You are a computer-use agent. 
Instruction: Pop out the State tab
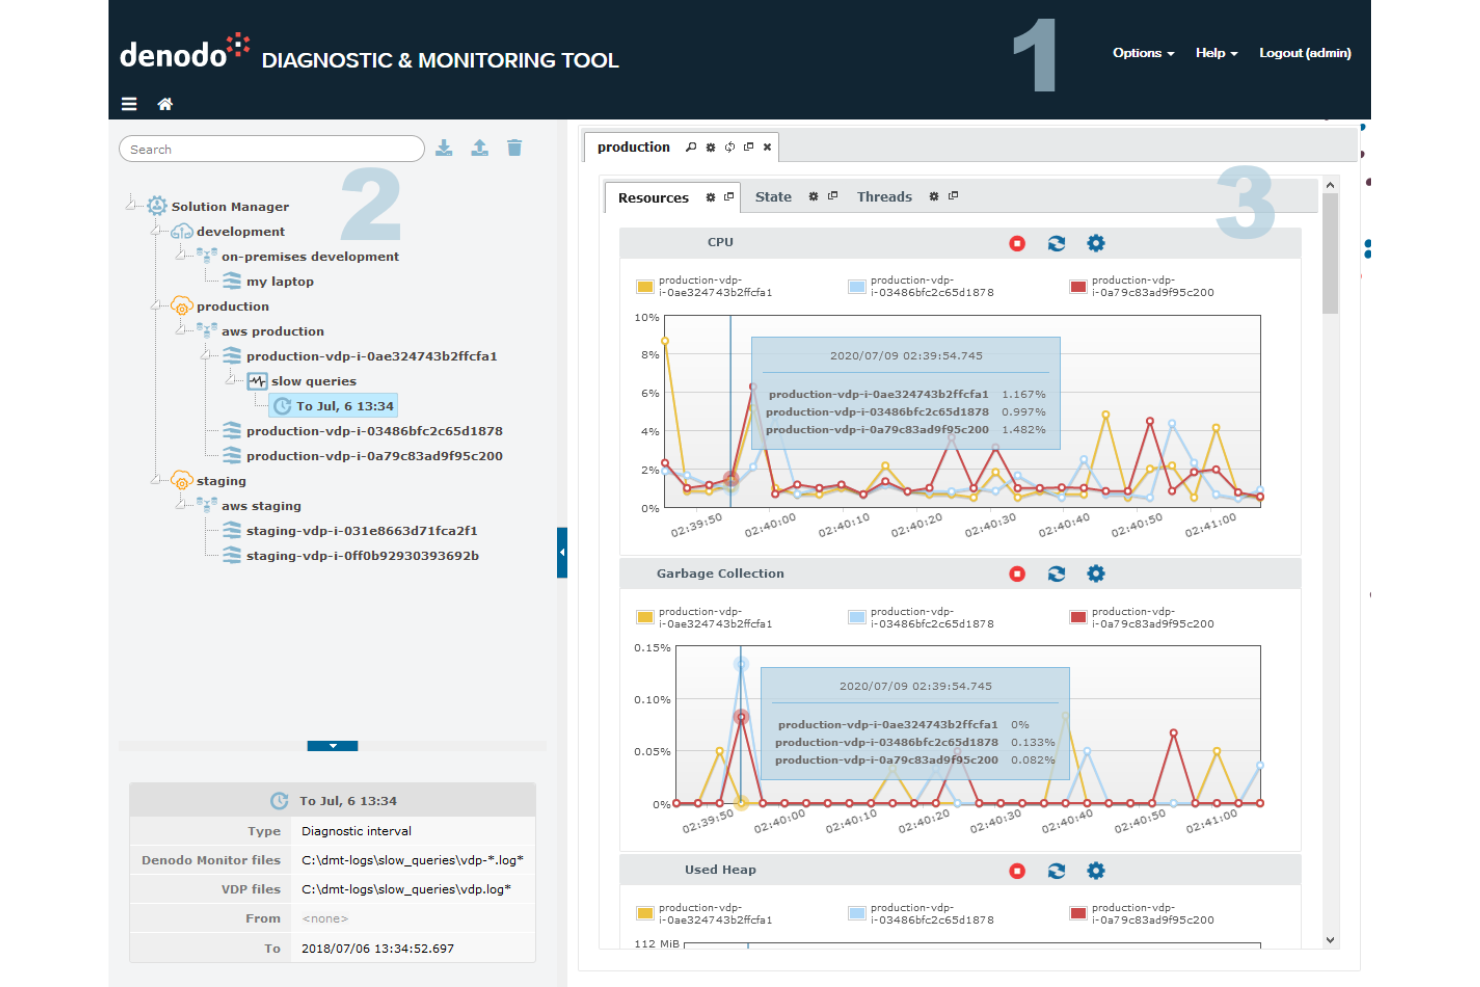coord(833,197)
